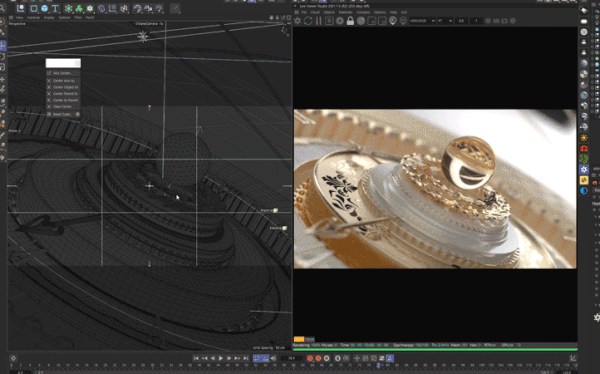Click the red icon in right icon column
The width and height of the screenshot is (600, 374).
[x=584, y=148]
